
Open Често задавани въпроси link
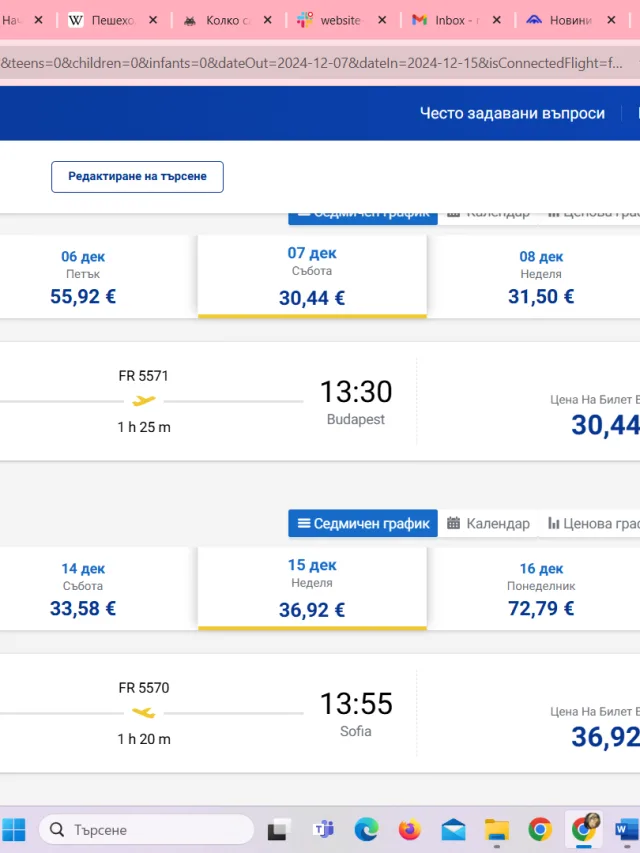click(x=512, y=113)
